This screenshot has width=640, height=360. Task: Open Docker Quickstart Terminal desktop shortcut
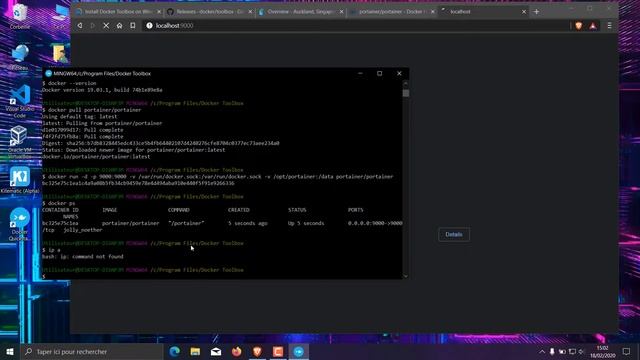pyautogui.click(x=20, y=224)
